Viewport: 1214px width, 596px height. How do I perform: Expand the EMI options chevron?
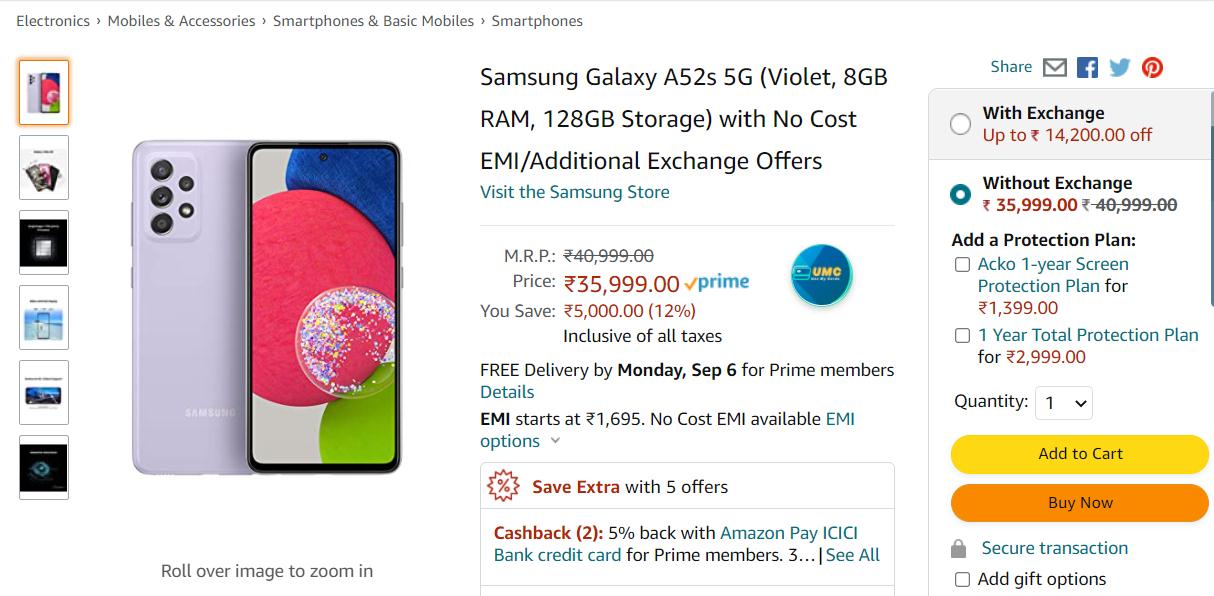(x=556, y=441)
